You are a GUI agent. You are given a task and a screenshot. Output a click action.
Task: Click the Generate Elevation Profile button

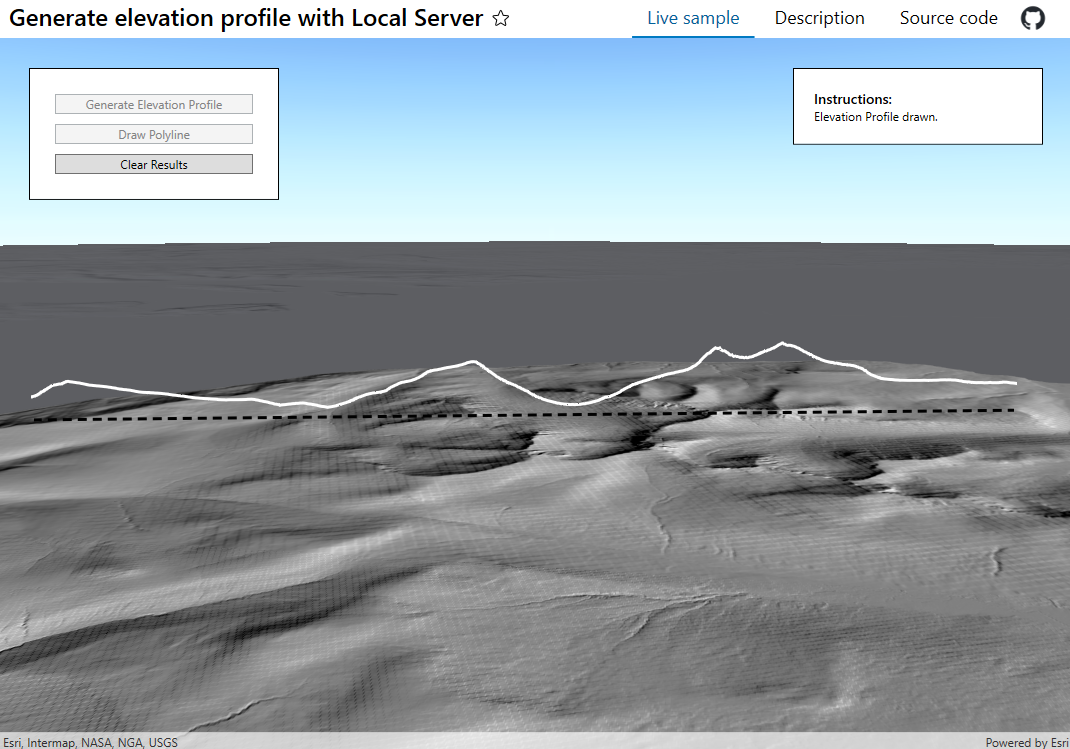point(153,103)
